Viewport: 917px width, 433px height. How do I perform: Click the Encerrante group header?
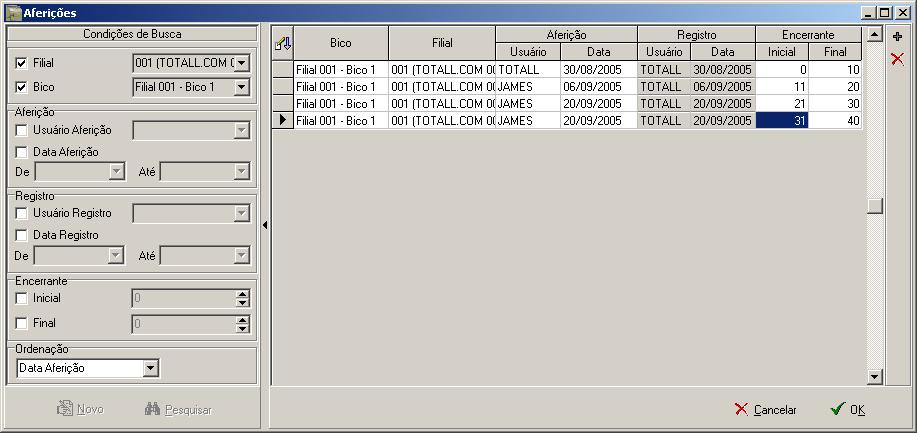tap(808, 35)
